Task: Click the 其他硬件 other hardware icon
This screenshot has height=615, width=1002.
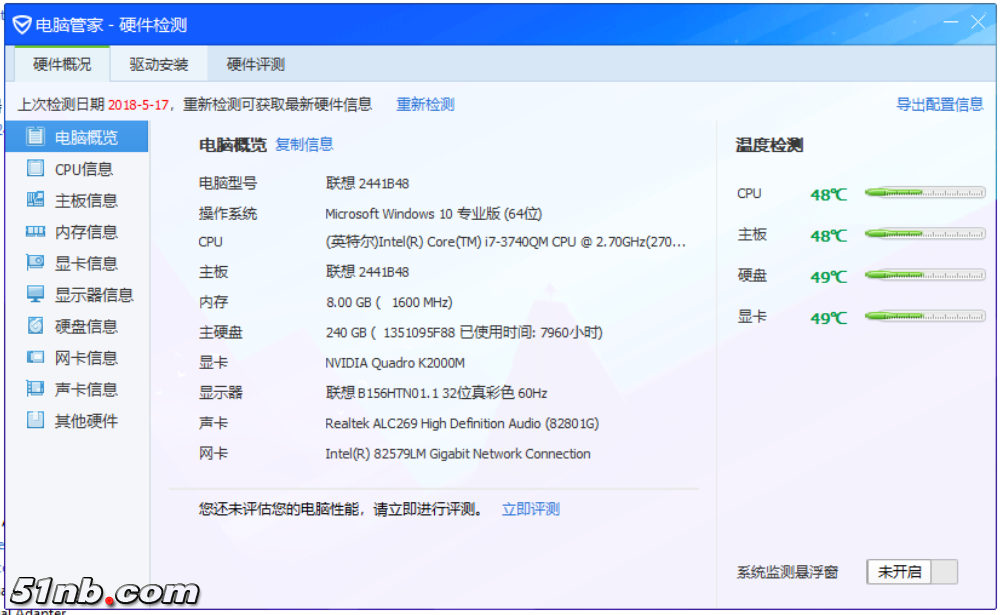Action: [36, 421]
